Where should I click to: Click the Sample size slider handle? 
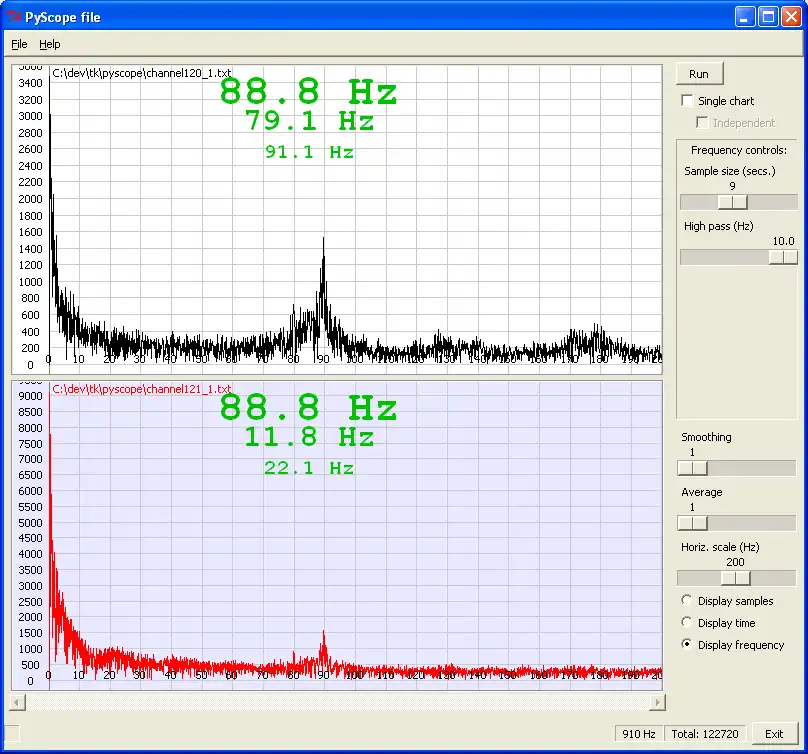tap(733, 202)
